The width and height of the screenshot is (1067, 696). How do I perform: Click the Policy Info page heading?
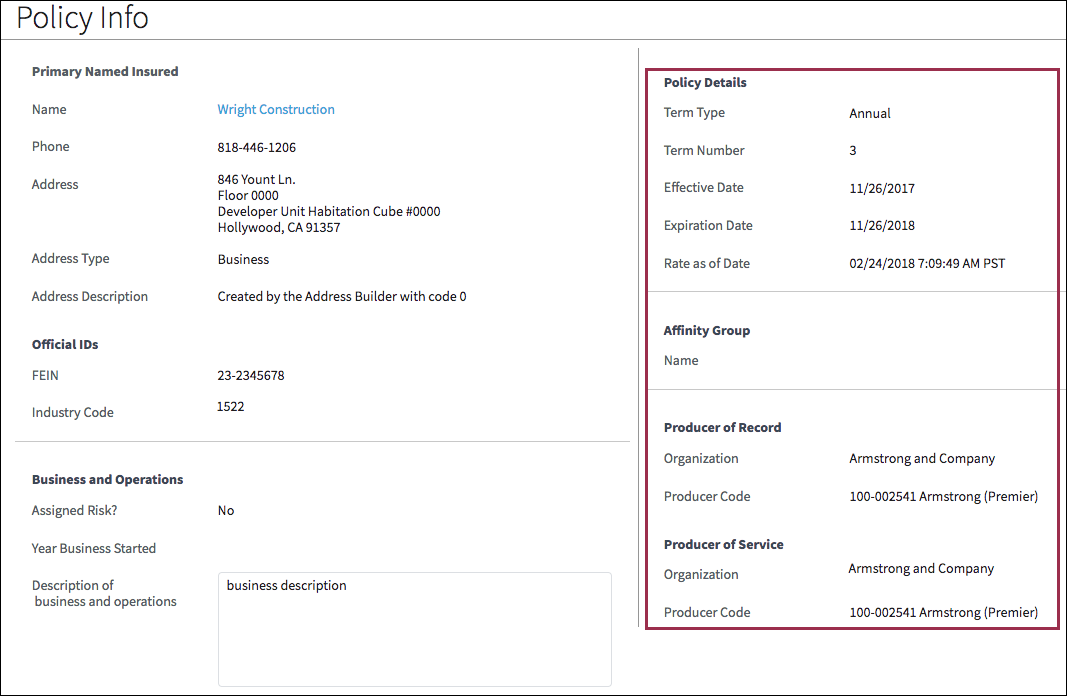tap(81, 18)
